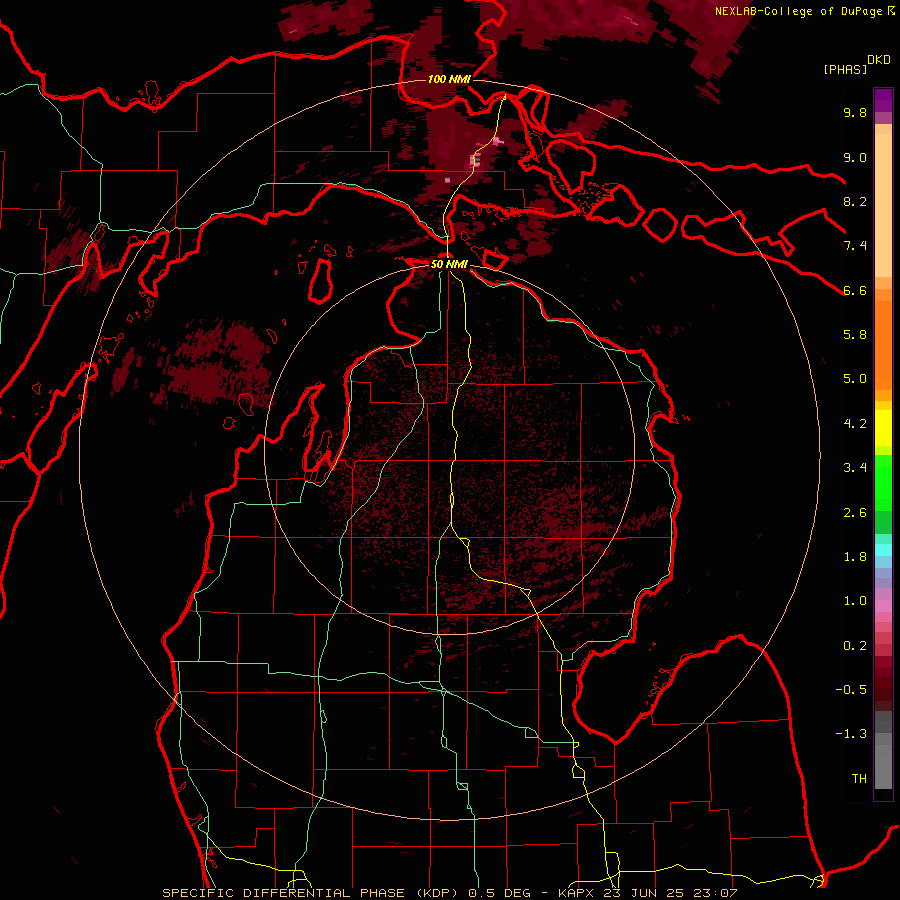Click the [PHAS] units label
This screenshot has width=900, height=900.
845,69
